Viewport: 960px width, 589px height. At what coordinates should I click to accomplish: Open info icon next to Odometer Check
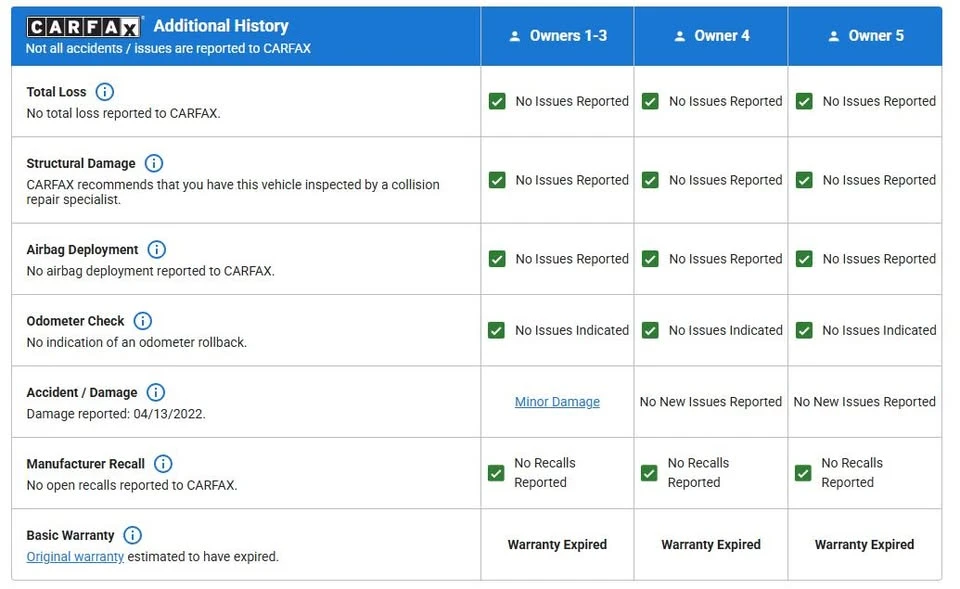tap(143, 321)
